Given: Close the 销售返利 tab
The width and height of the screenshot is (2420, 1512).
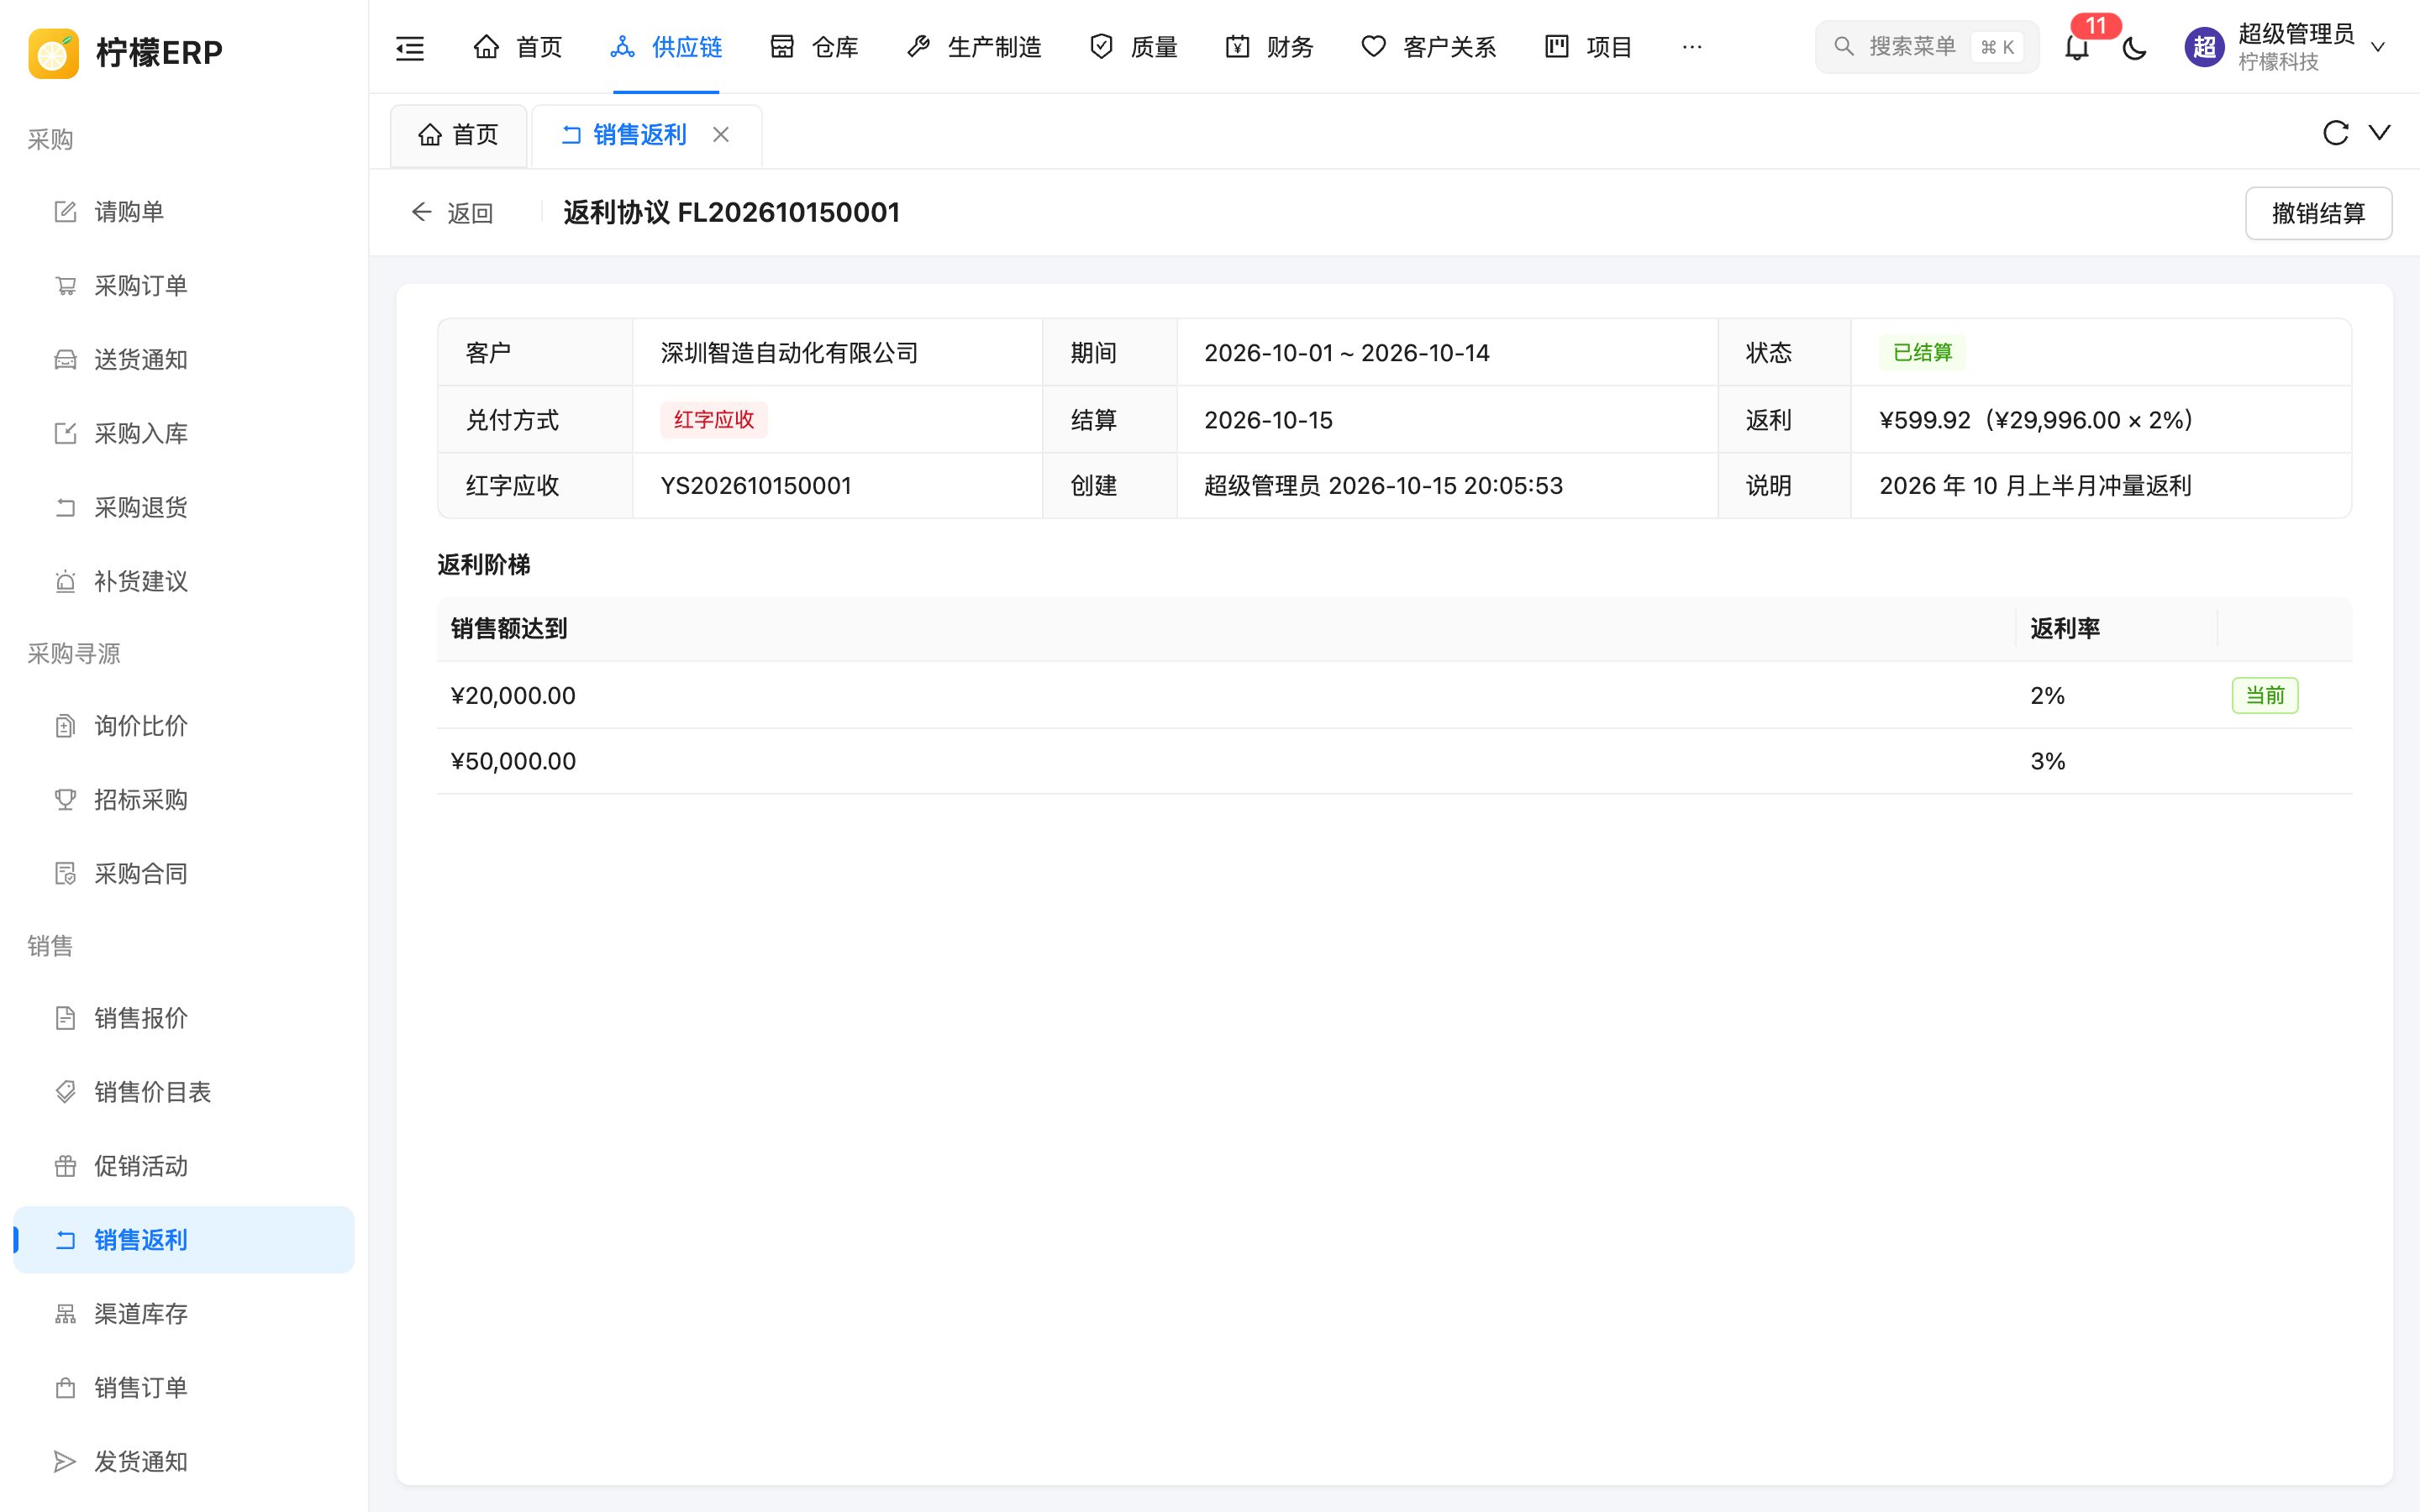Looking at the screenshot, I should pyautogui.click(x=721, y=134).
